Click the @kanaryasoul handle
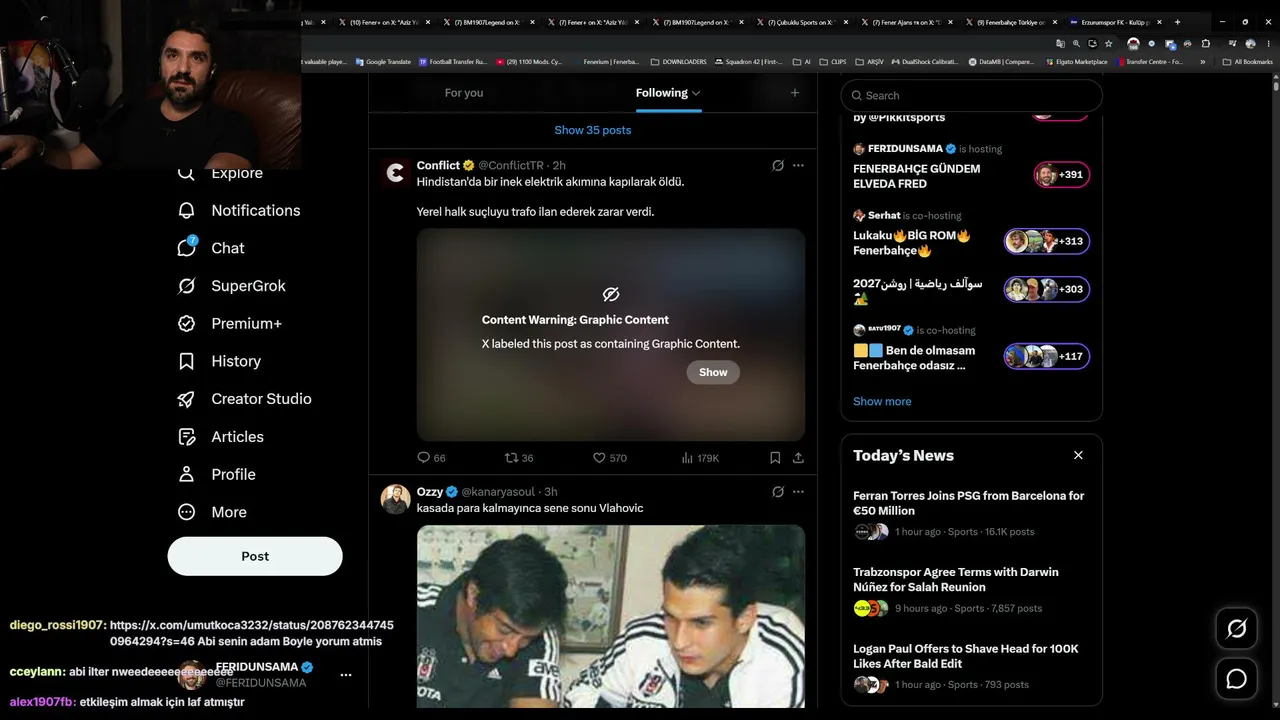This screenshot has width=1280, height=720. pos(498,492)
